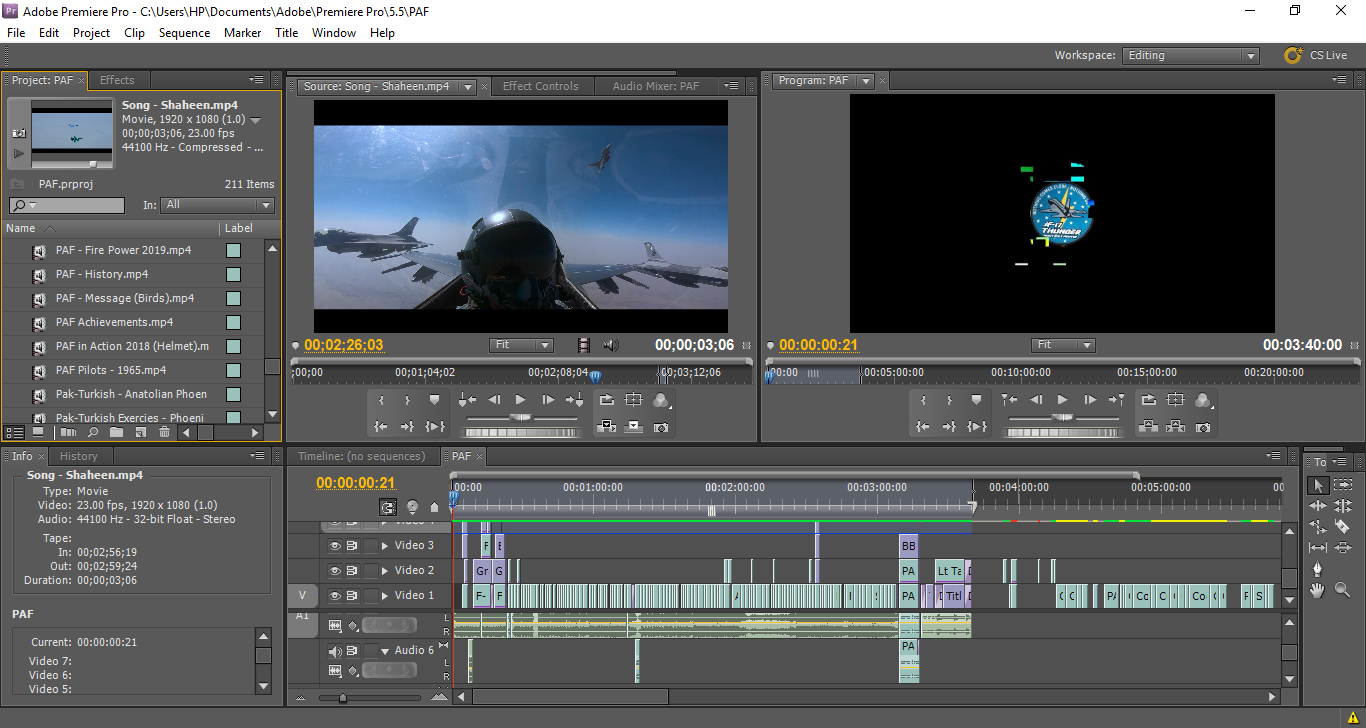Toggle Snap magnet in timeline

[388, 507]
